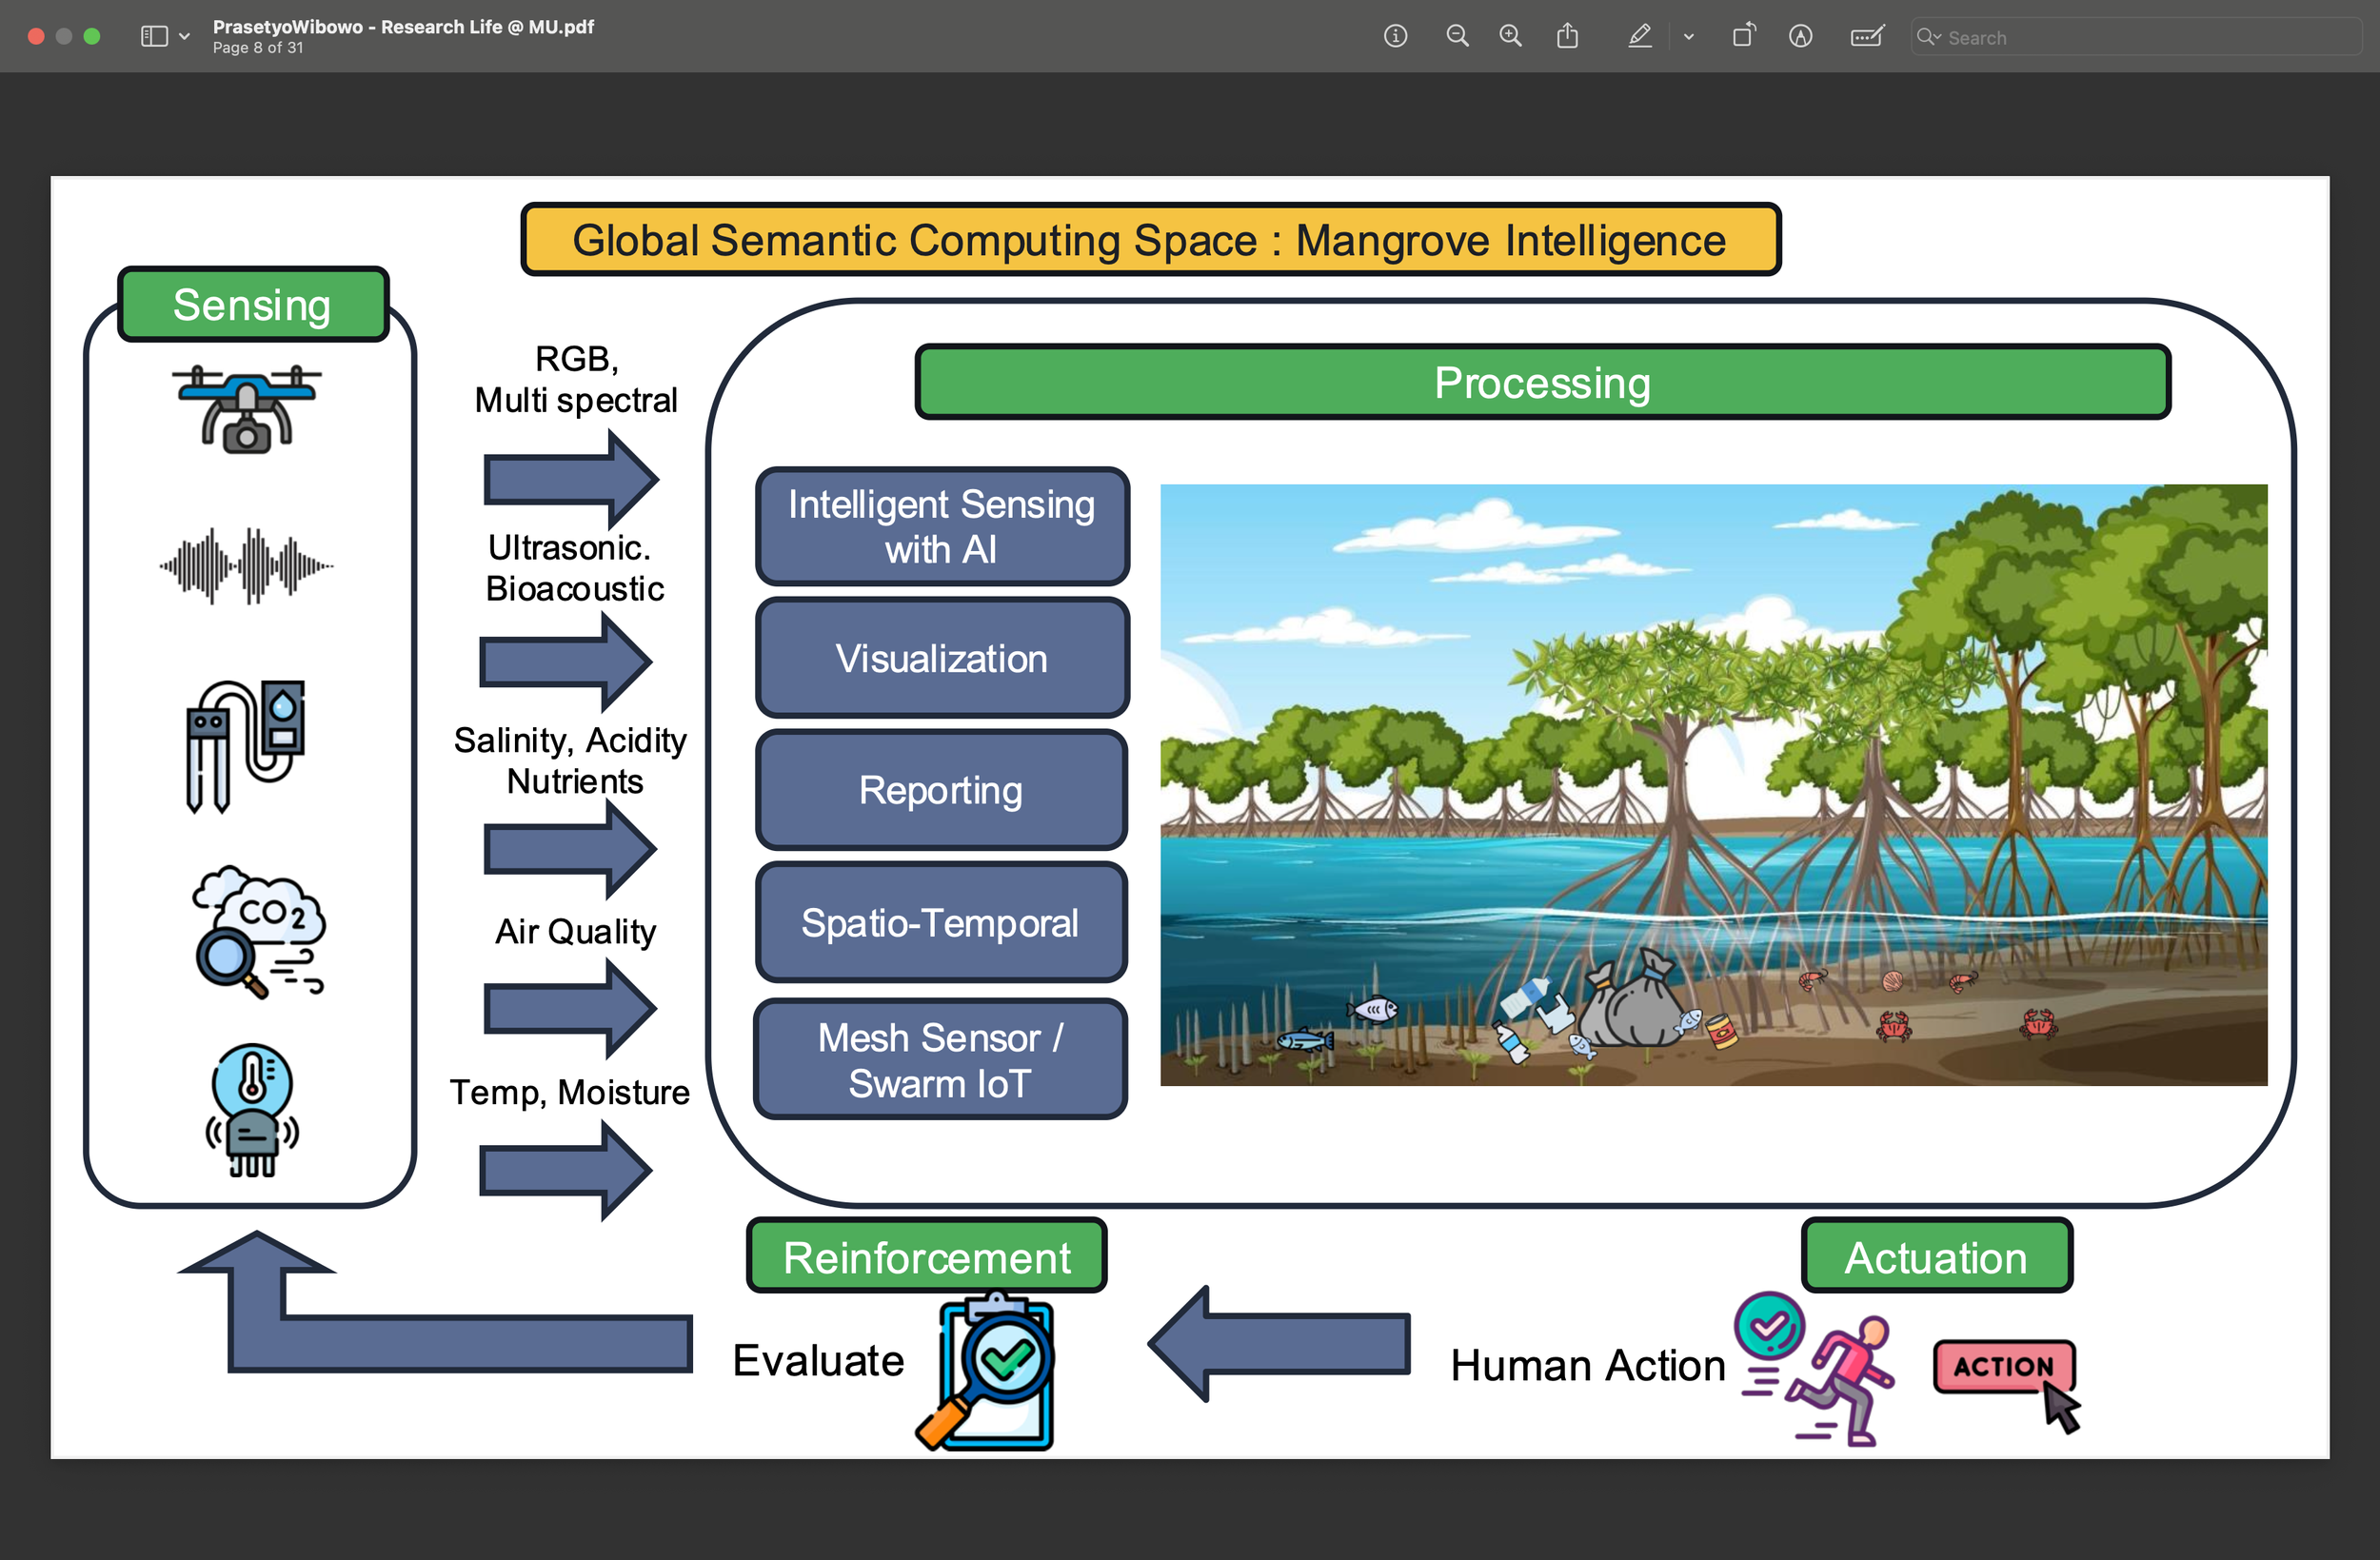Expand the sidebar view options chevron
This screenshot has height=1560, width=2380.
[x=184, y=37]
